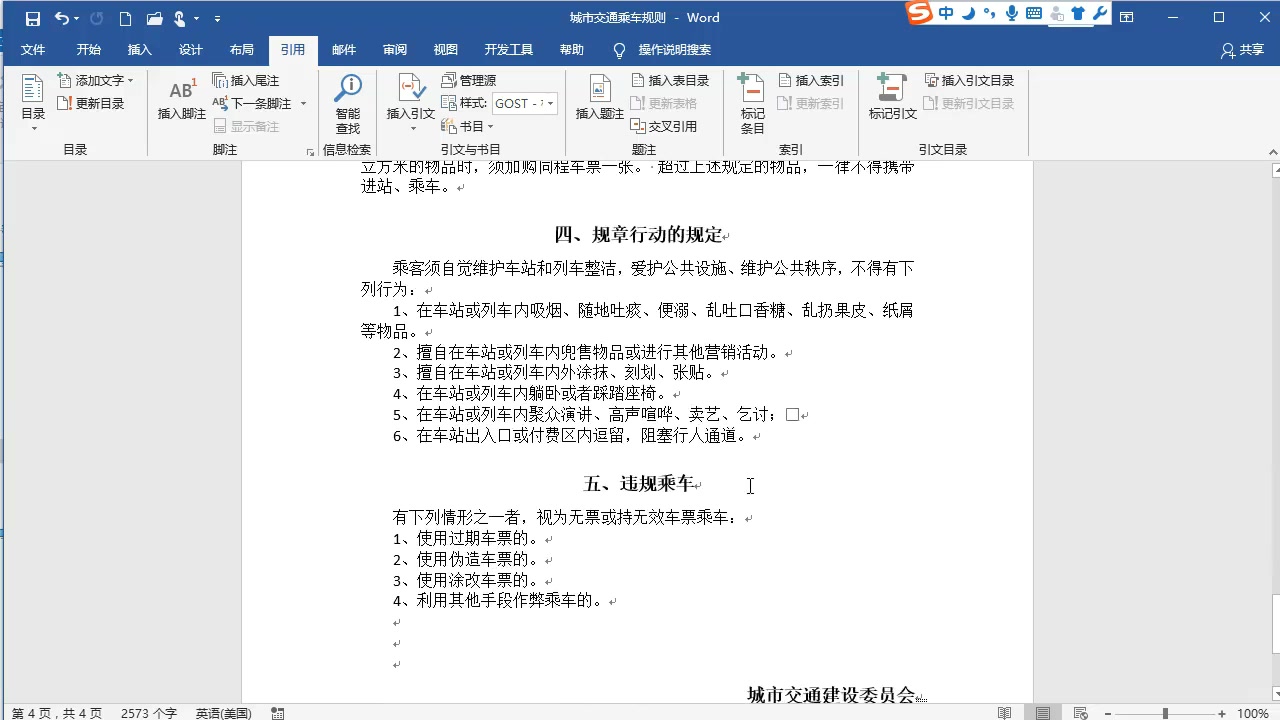The height and width of the screenshot is (720, 1280).
Task: Click 标记条目 to mark an index entry
Action: pyautogui.click(x=751, y=104)
